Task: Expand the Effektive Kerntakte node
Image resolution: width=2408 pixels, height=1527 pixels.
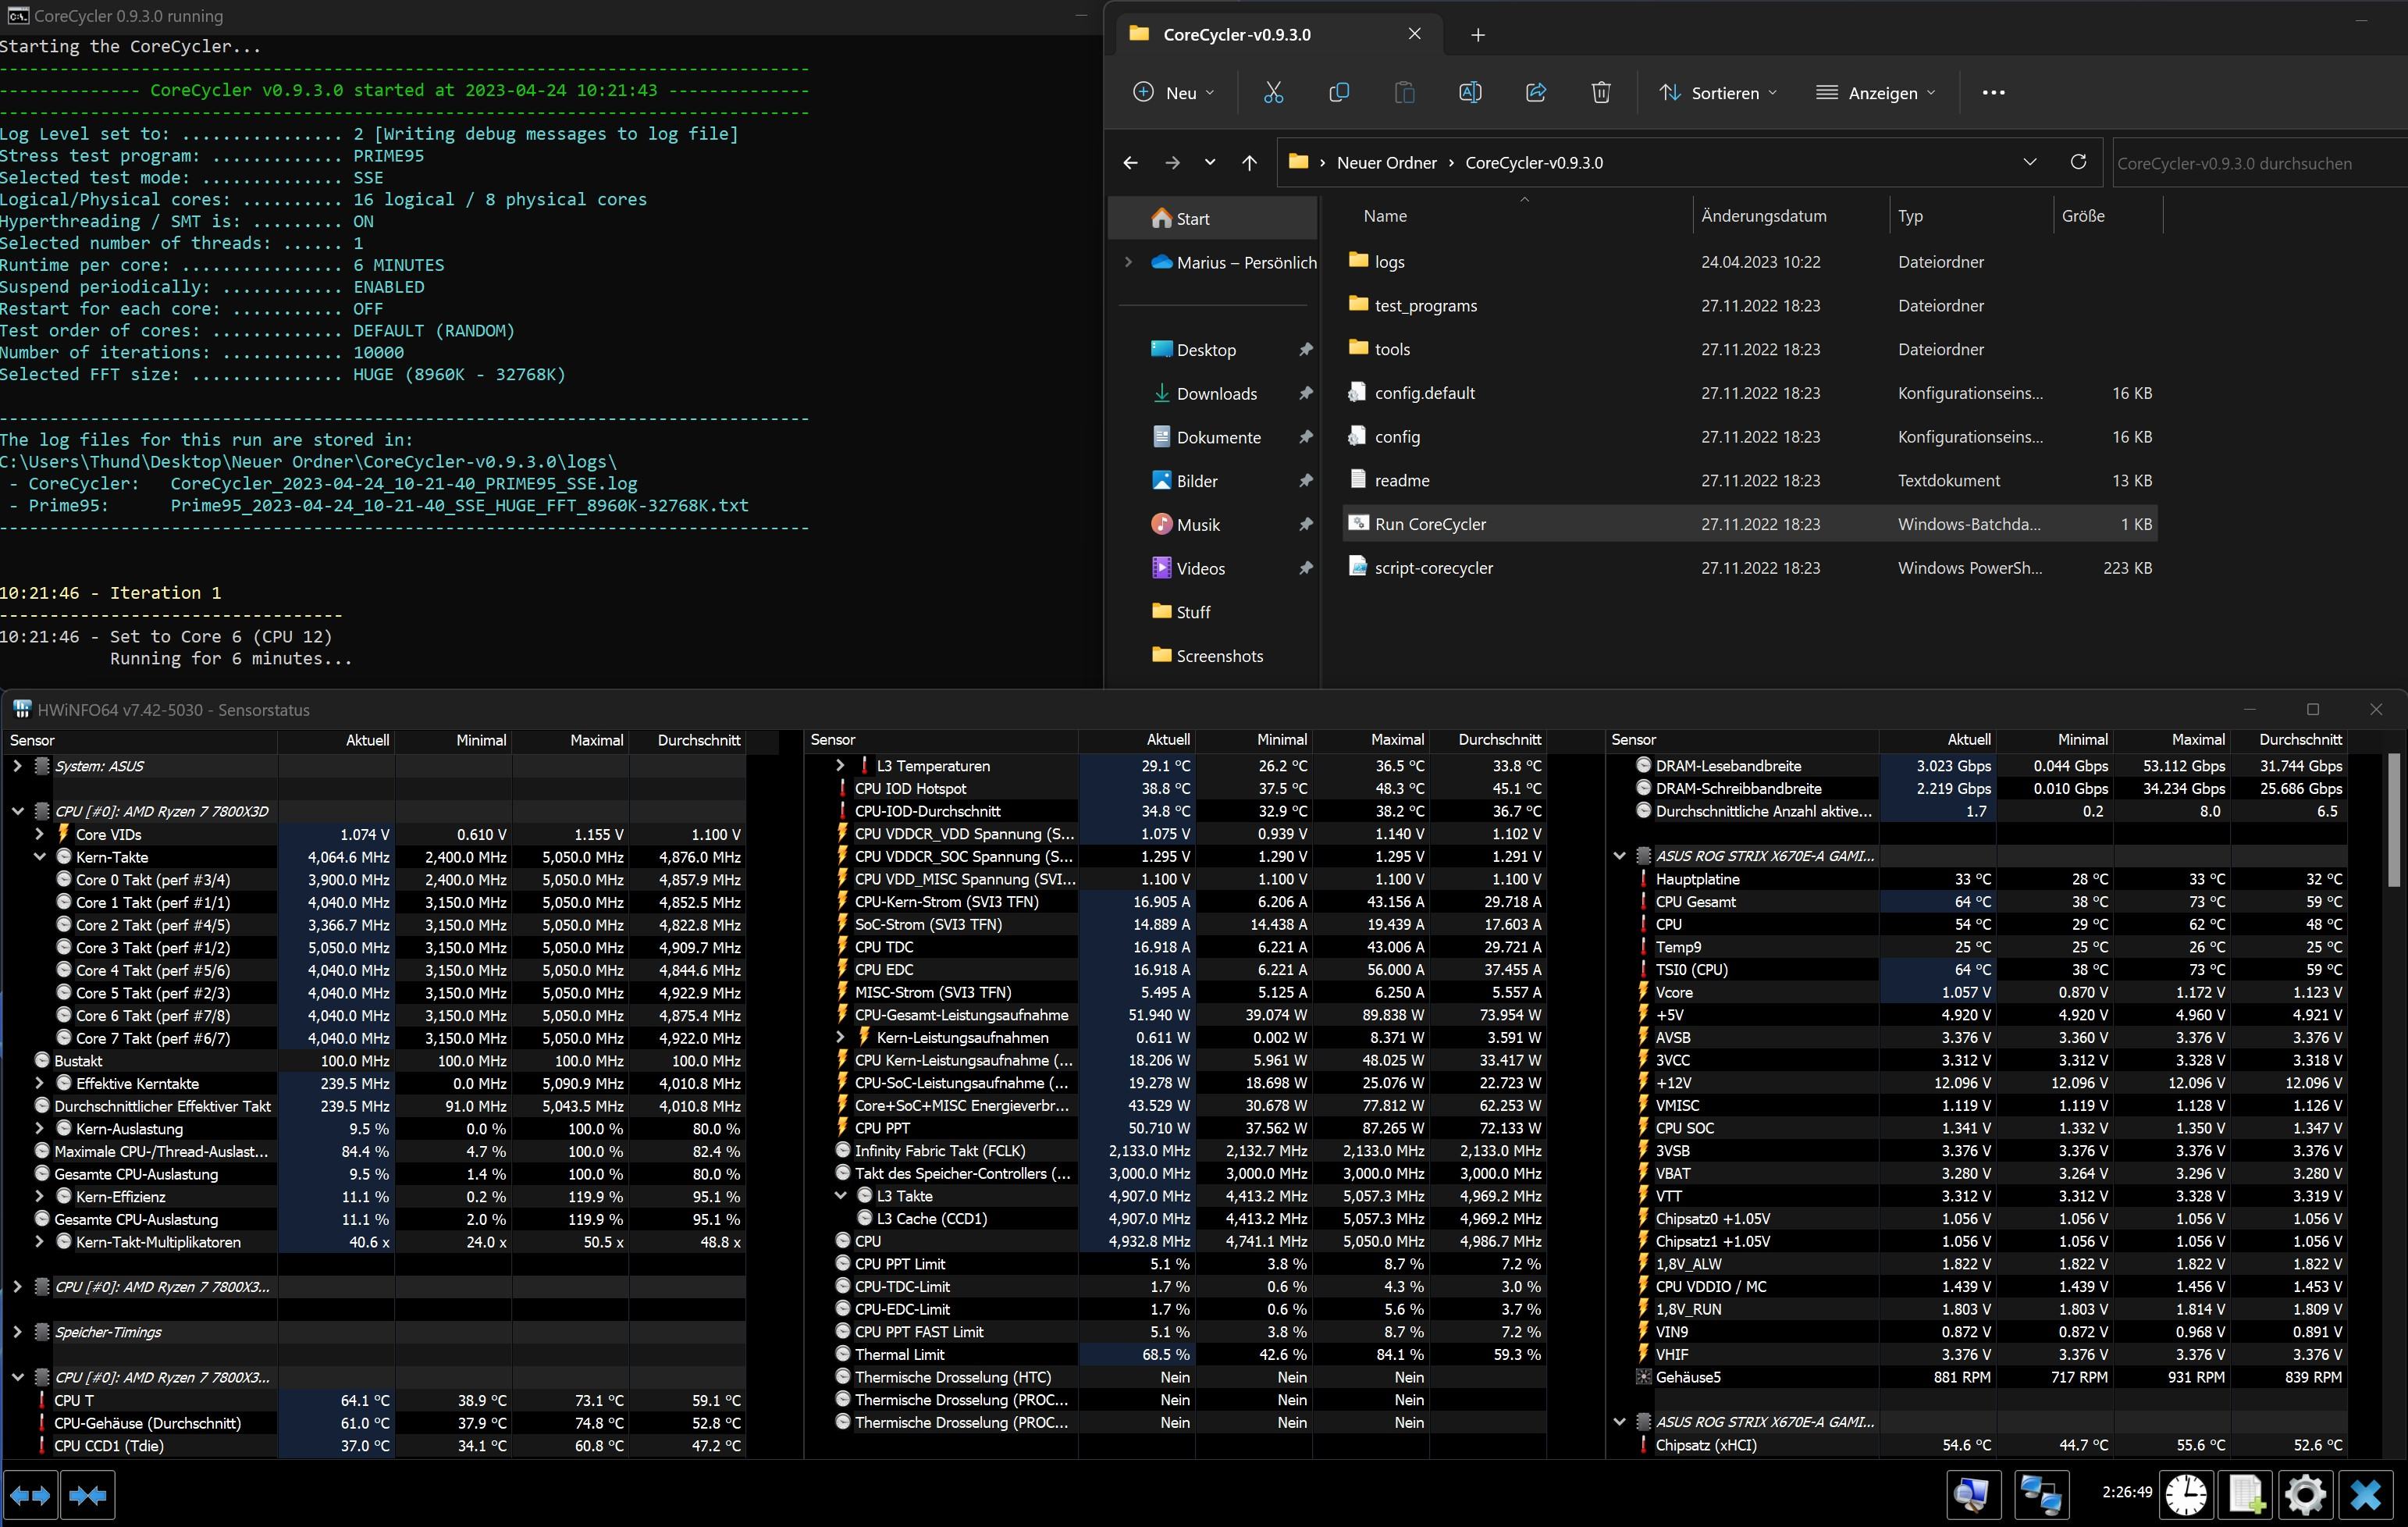Action: tap(39, 1083)
